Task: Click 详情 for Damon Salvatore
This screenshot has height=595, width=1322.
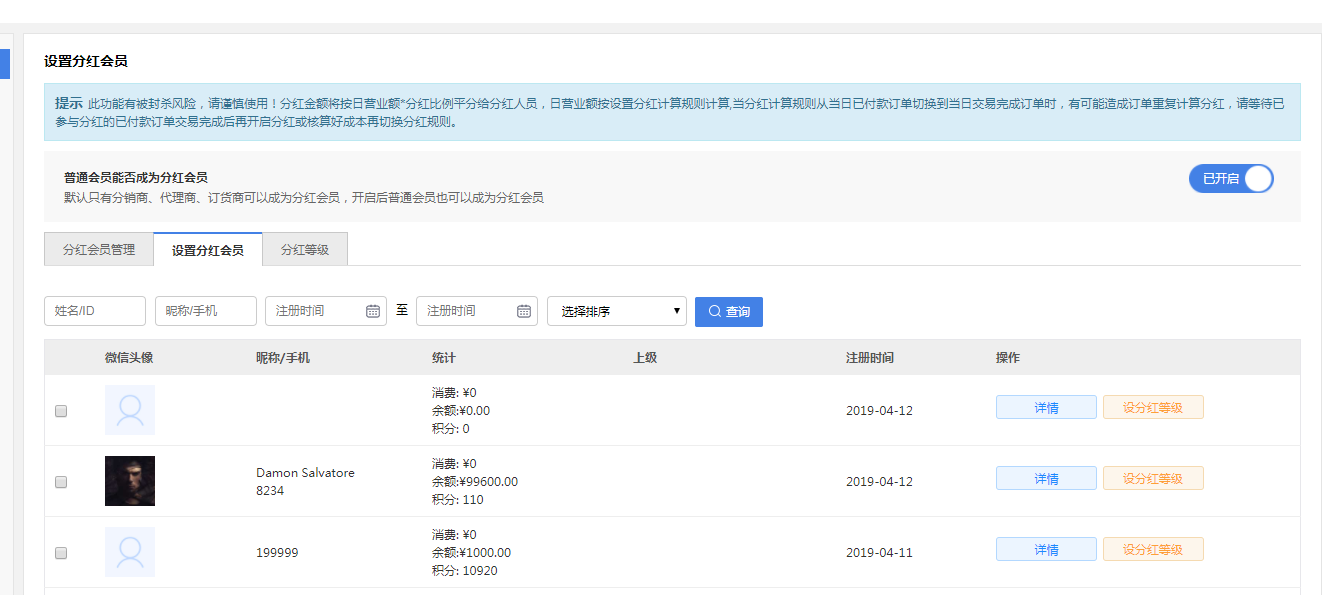Action: coord(1045,477)
